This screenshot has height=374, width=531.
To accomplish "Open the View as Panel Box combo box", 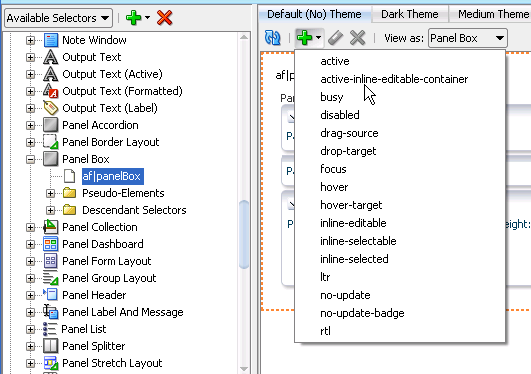I will (x=468, y=38).
